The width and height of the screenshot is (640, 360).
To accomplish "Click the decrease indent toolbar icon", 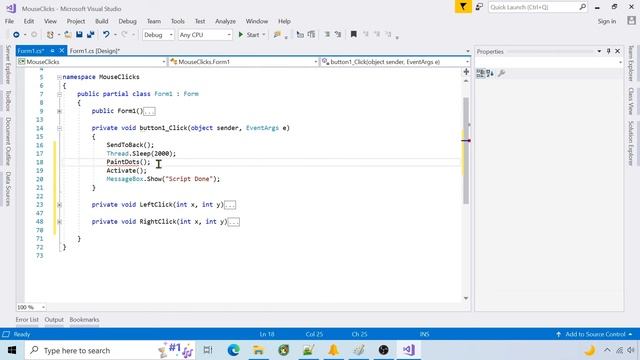I will click(300, 35).
